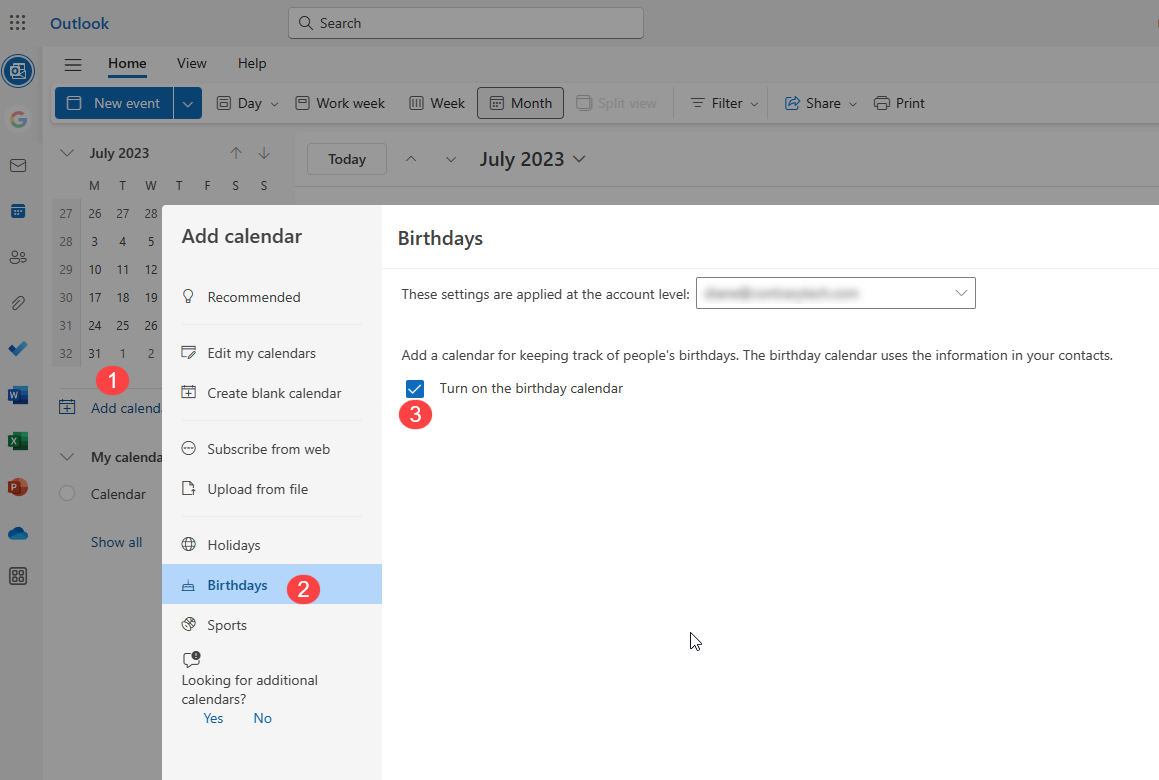Collapse the mini calendar July 2023 chevron
Viewport: 1159px width, 780px height.
(x=67, y=153)
